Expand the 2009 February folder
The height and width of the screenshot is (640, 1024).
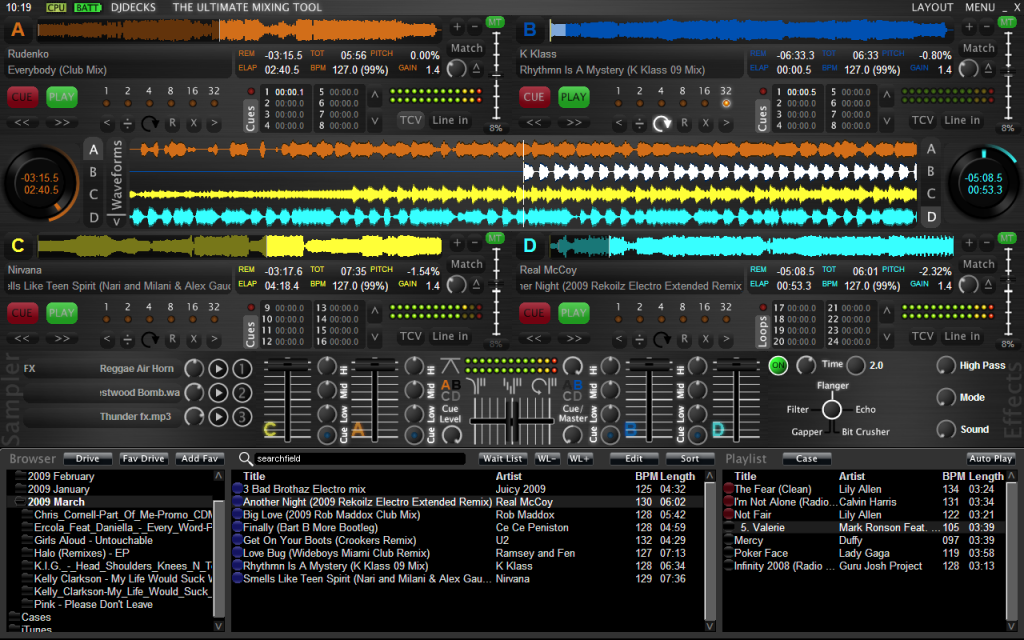click(x=19, y=475)
